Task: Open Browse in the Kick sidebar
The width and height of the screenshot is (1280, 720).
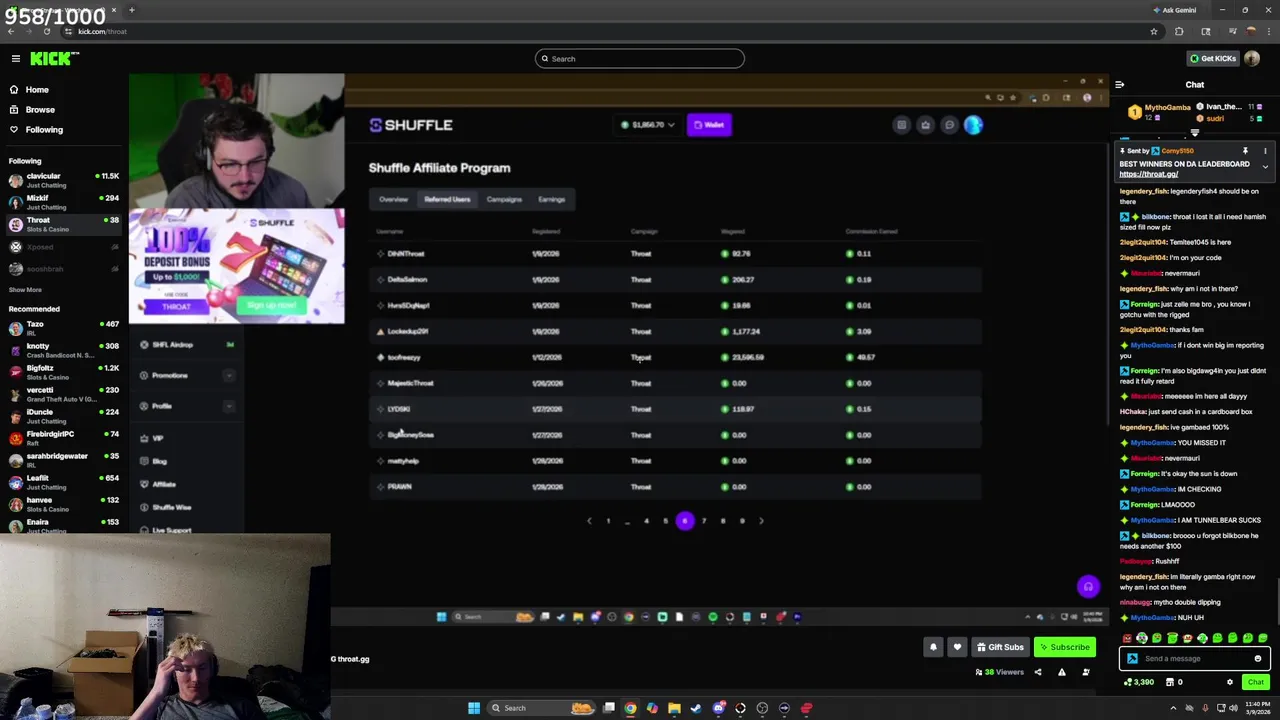Action: 40,110
